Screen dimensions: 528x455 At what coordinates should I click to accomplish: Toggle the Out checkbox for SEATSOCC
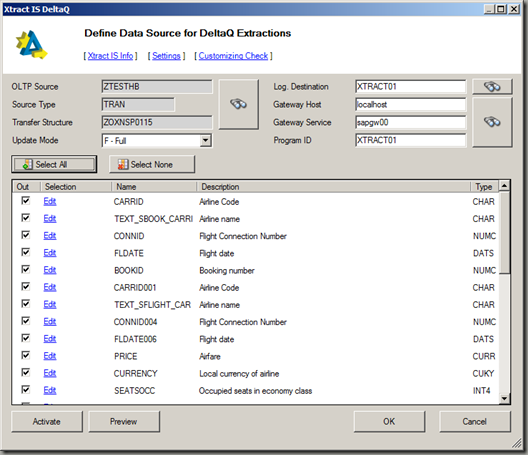pos(26,390)
